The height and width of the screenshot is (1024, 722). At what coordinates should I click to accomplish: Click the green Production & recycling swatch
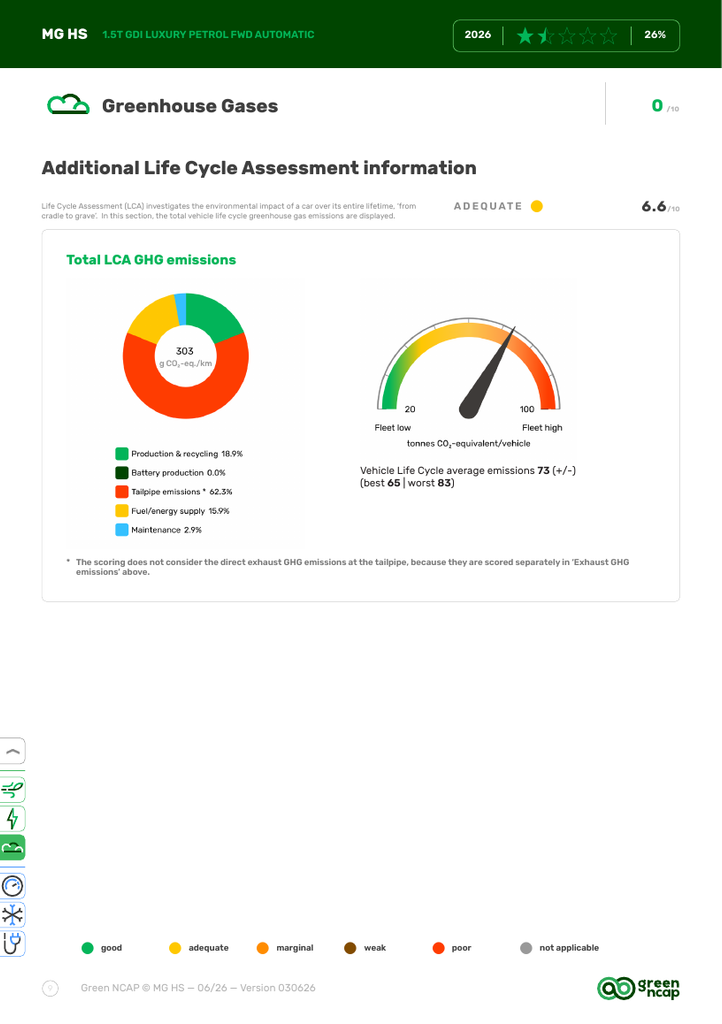[121, 454]
